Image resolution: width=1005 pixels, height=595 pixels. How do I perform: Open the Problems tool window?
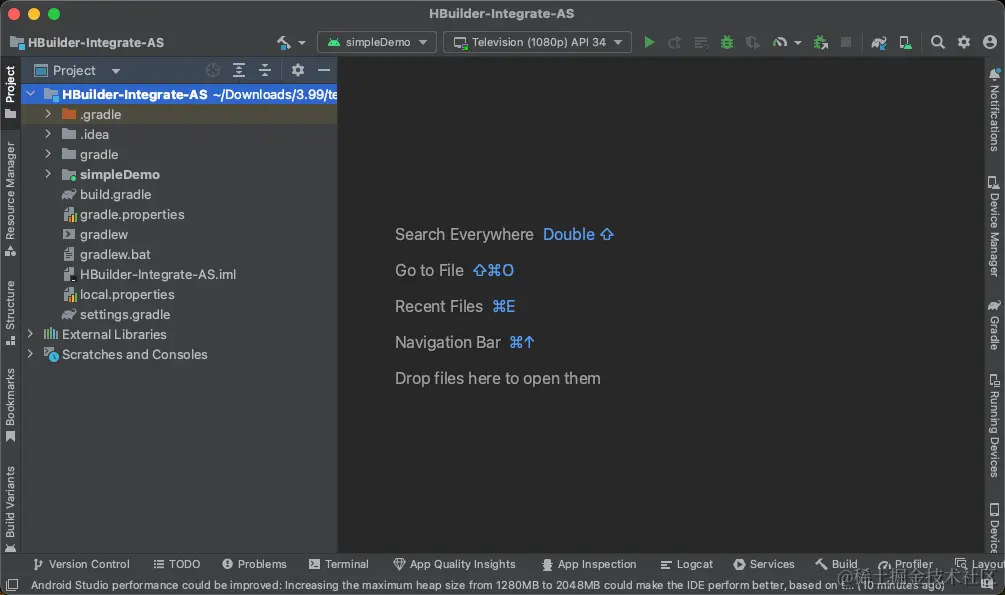point(254,564)
